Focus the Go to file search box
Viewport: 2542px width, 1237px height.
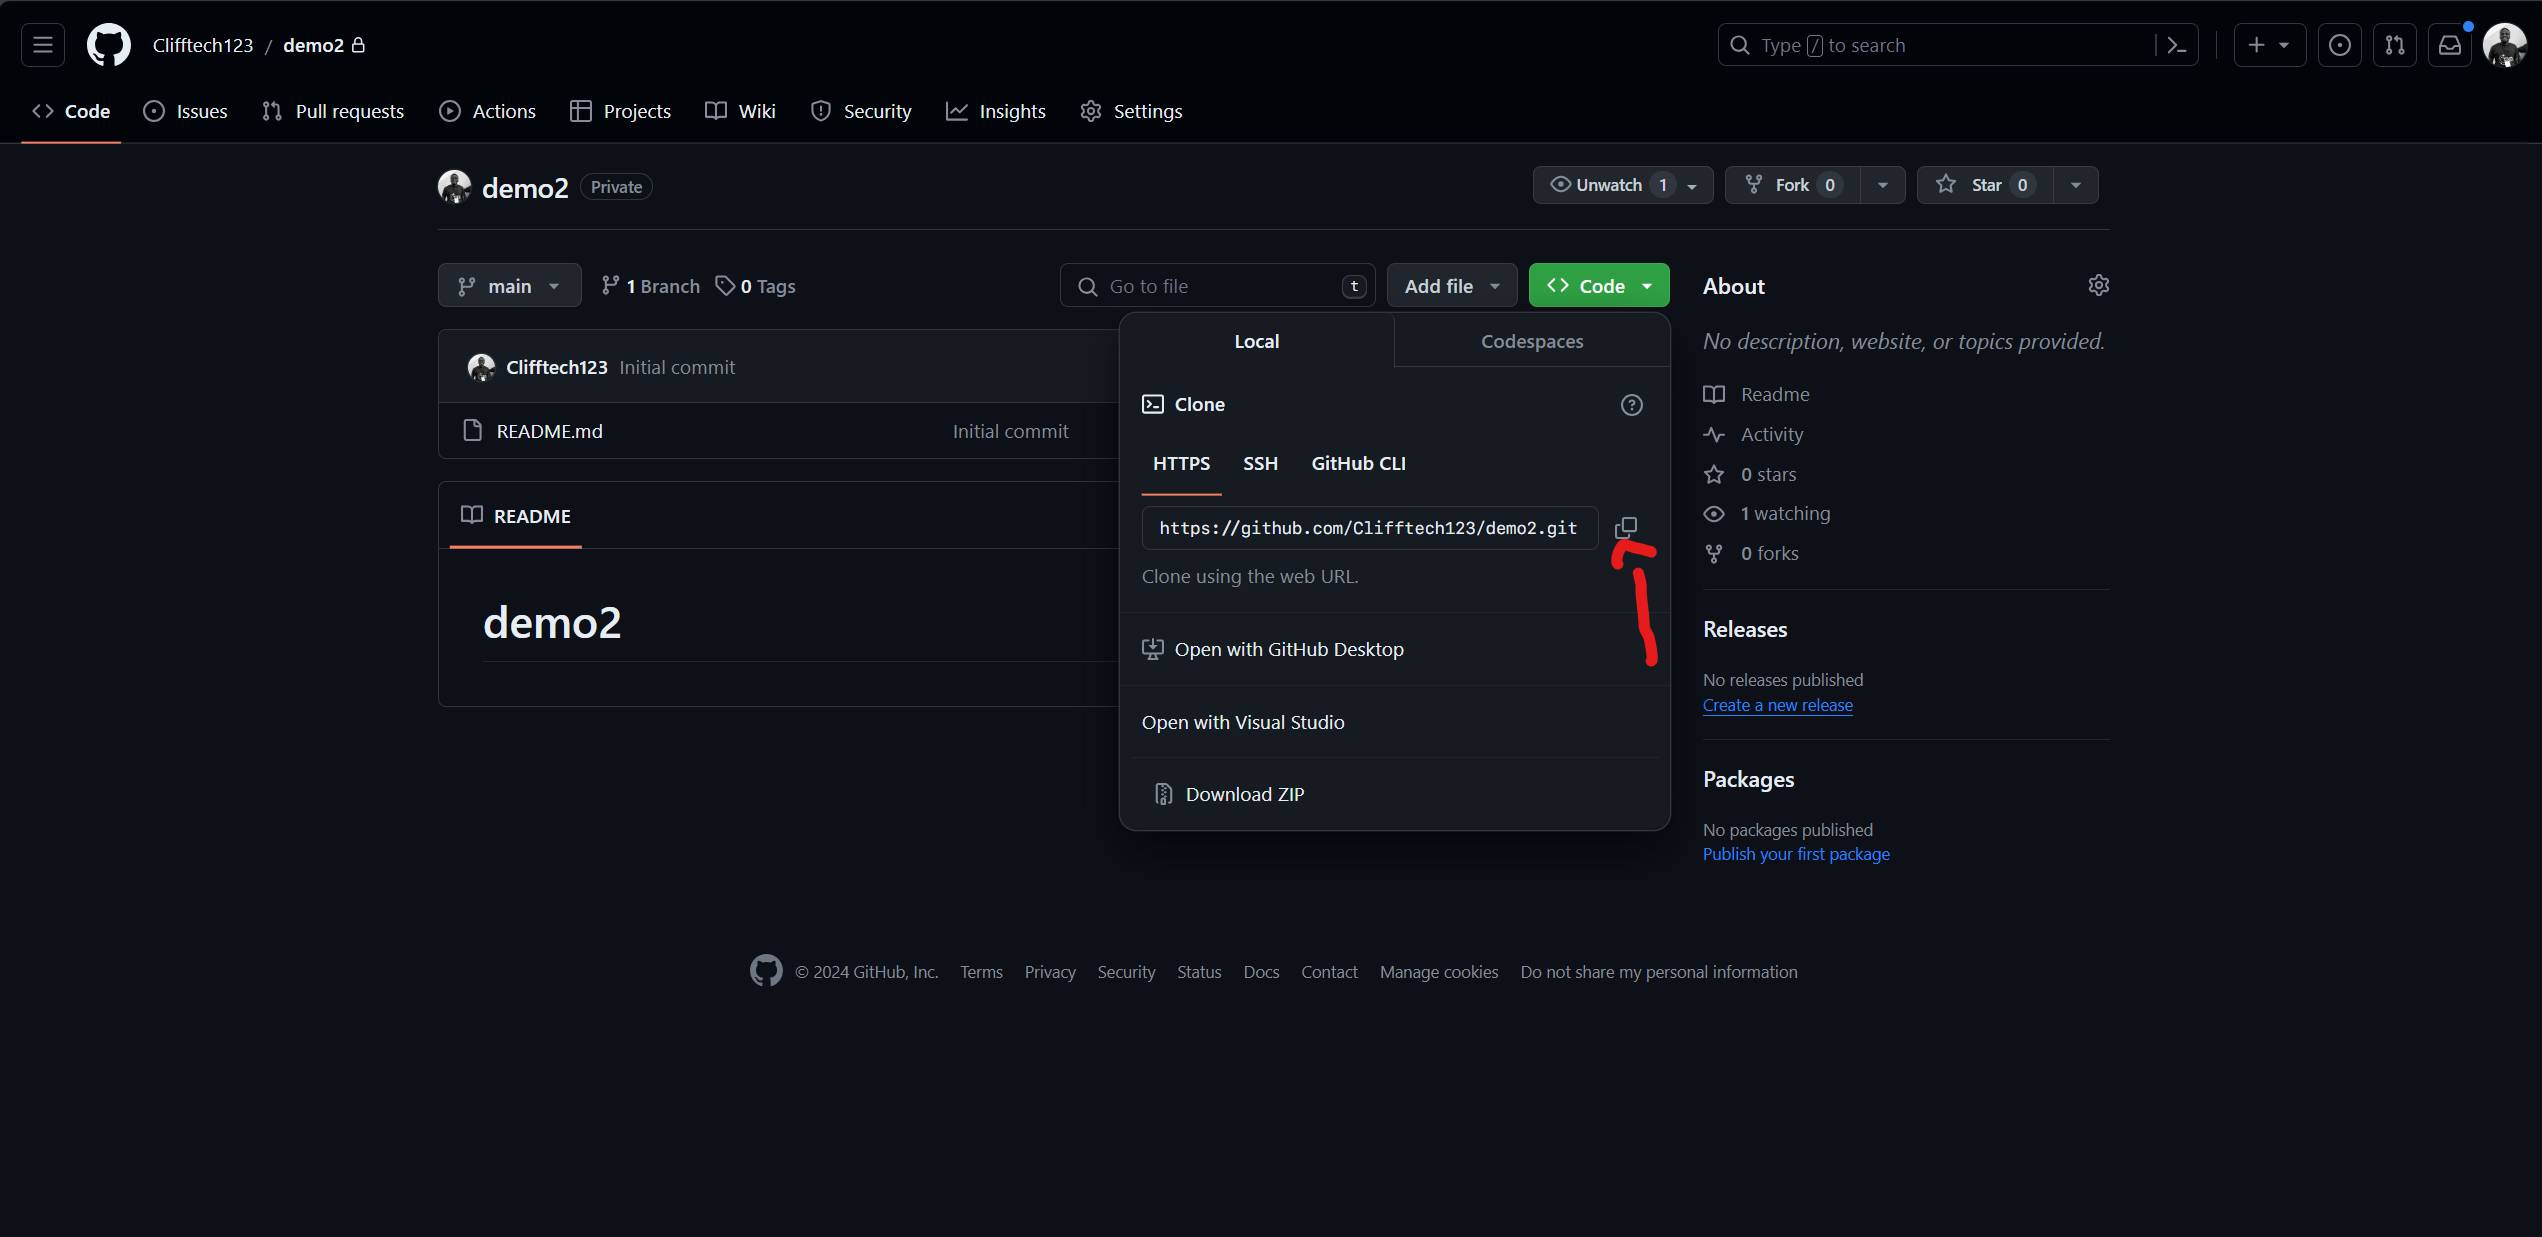[1217, 286]
